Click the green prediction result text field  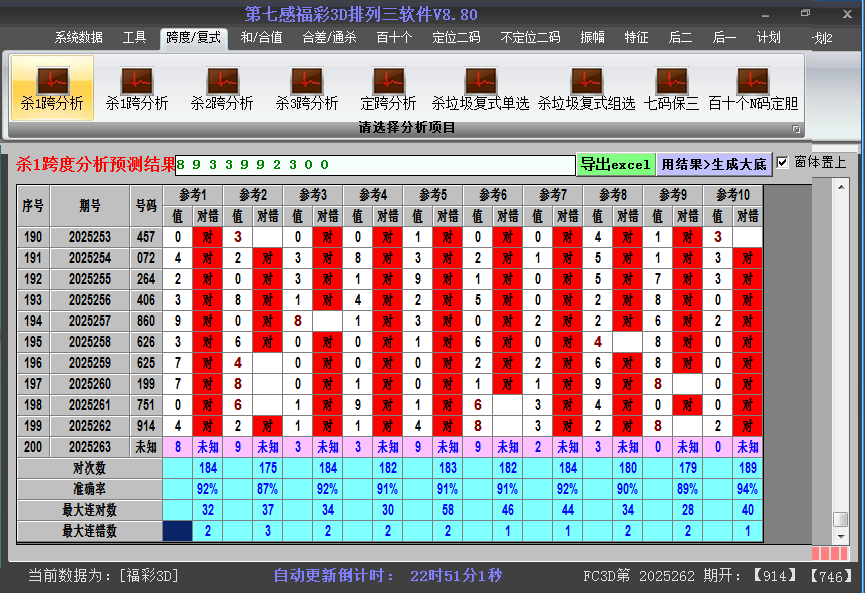tap(375, 164)
